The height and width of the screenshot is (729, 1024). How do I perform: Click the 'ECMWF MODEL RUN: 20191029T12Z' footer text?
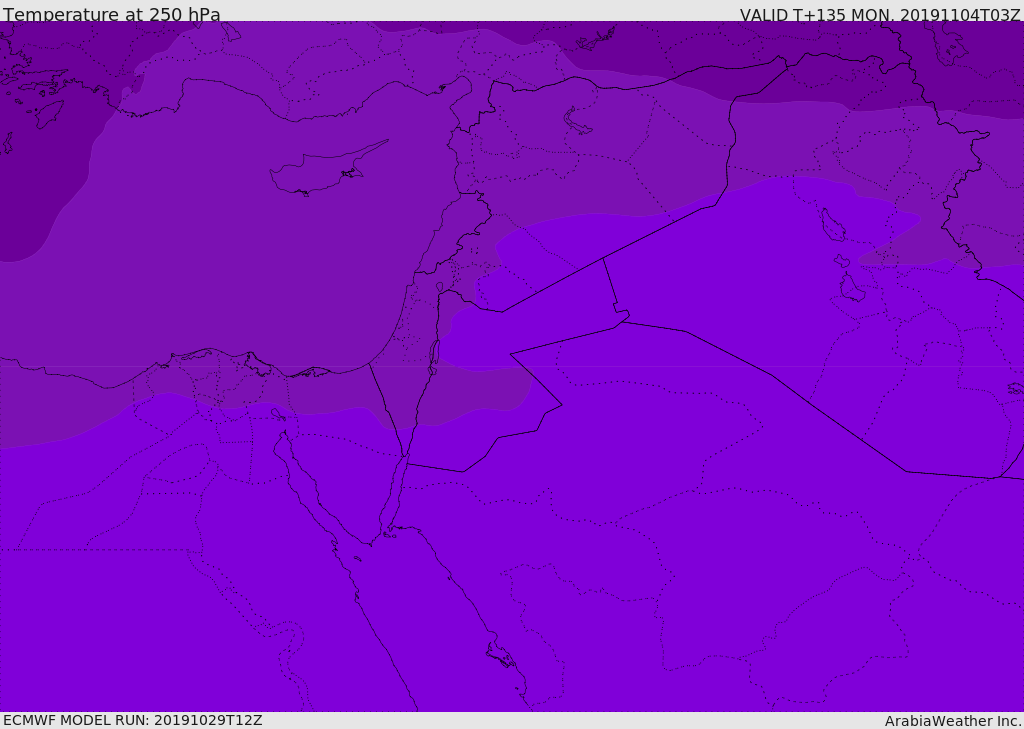pos(133,721)
